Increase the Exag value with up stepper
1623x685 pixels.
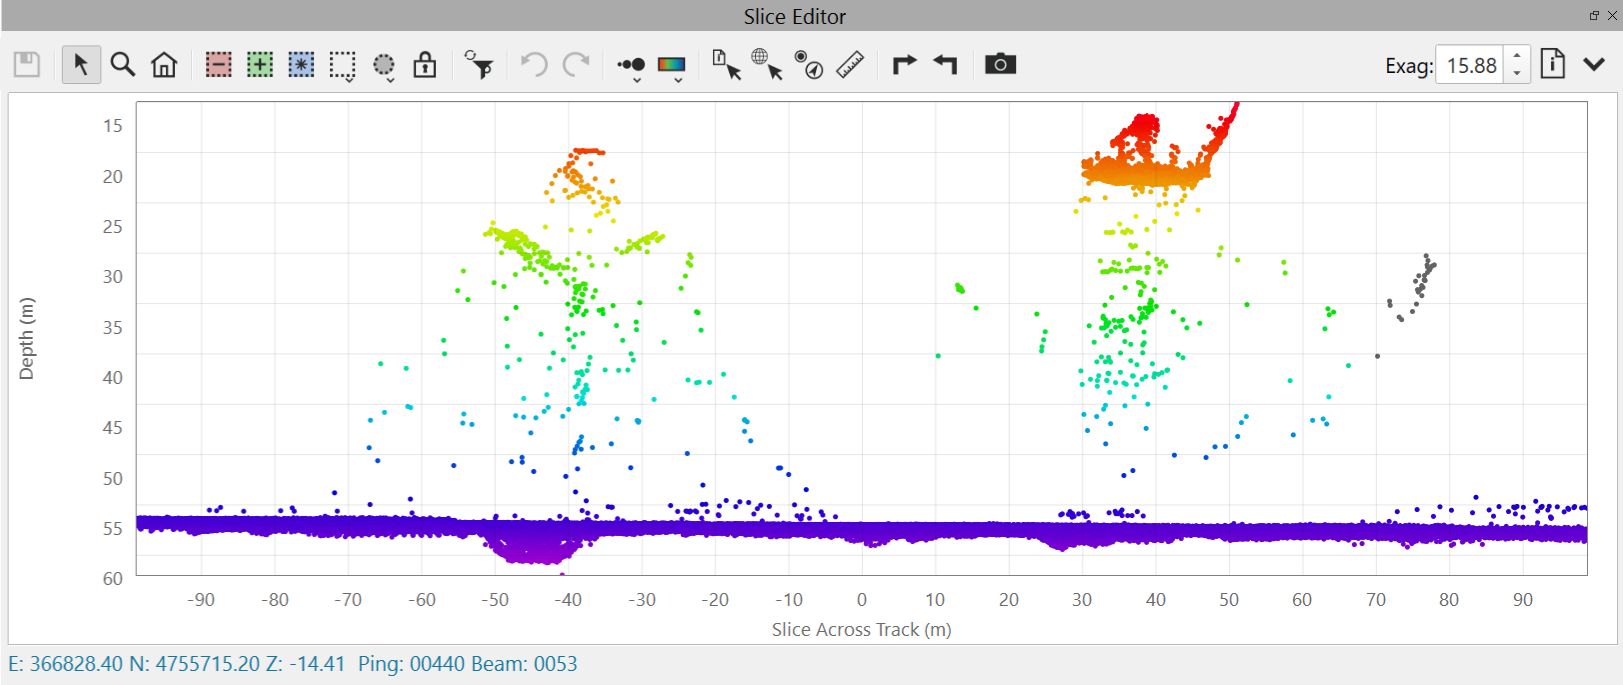click(x=1517, y=57)
